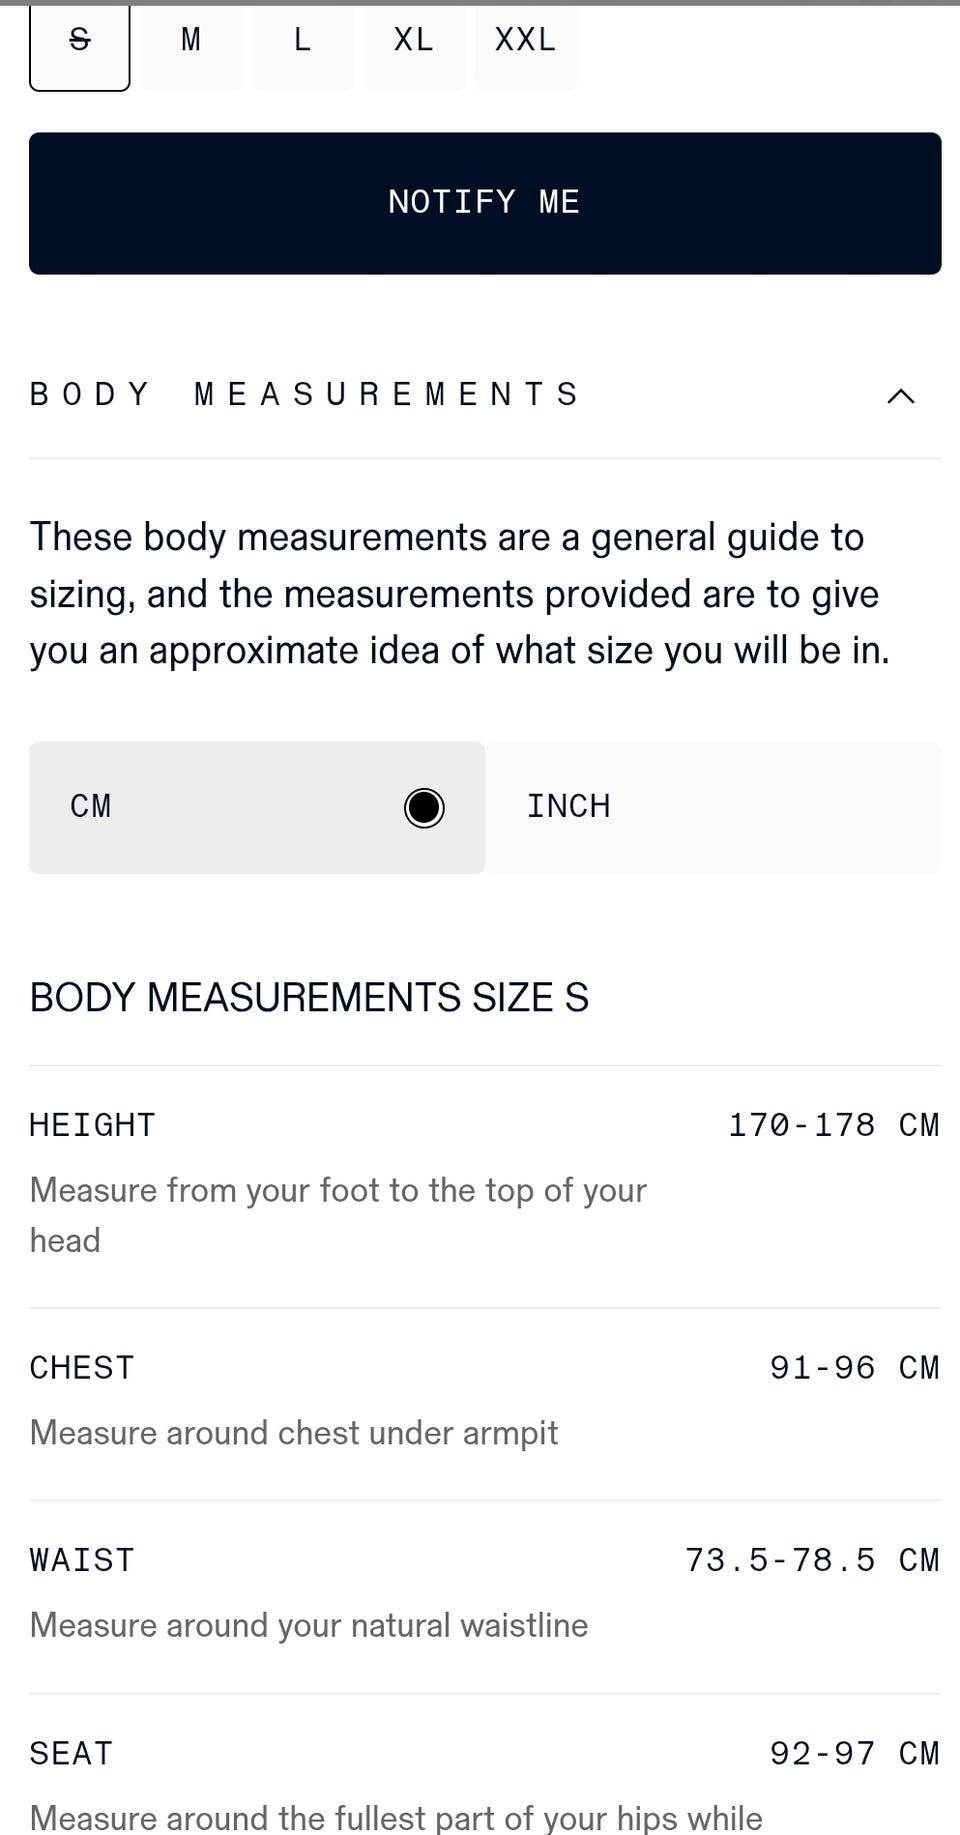Click the filled CM radio dot
The image size is (960, 1835).
(424, 808)
